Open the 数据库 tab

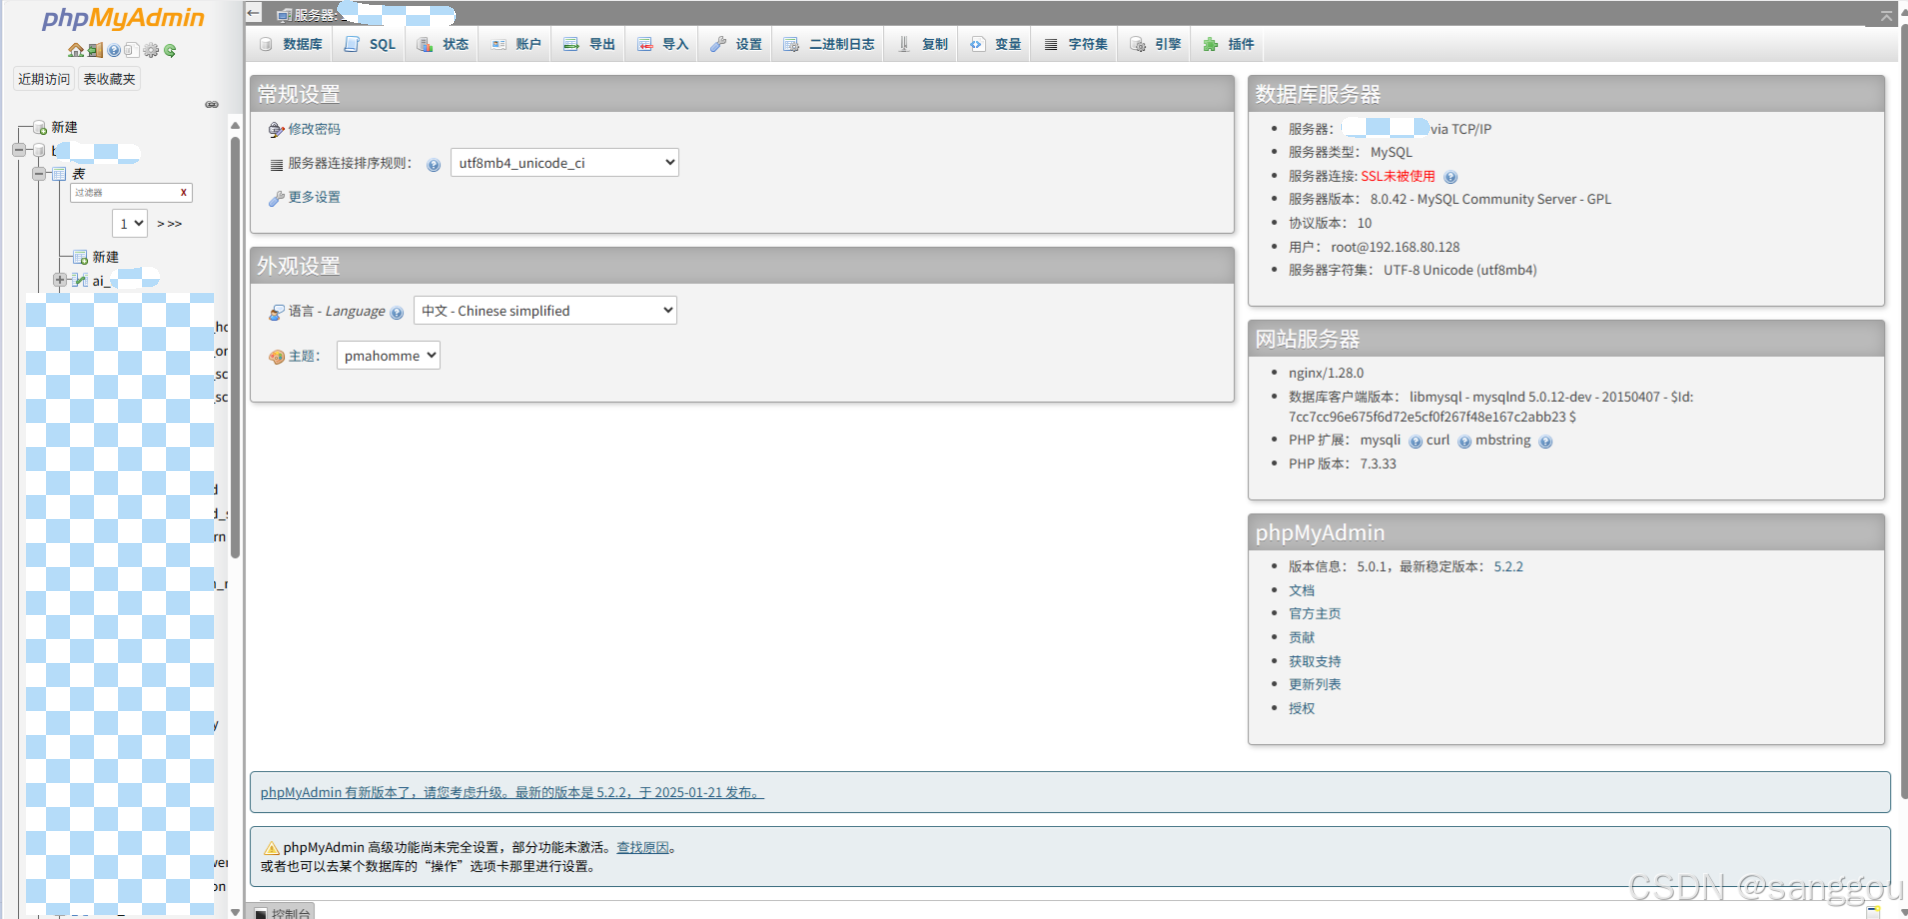coord(291,44)
